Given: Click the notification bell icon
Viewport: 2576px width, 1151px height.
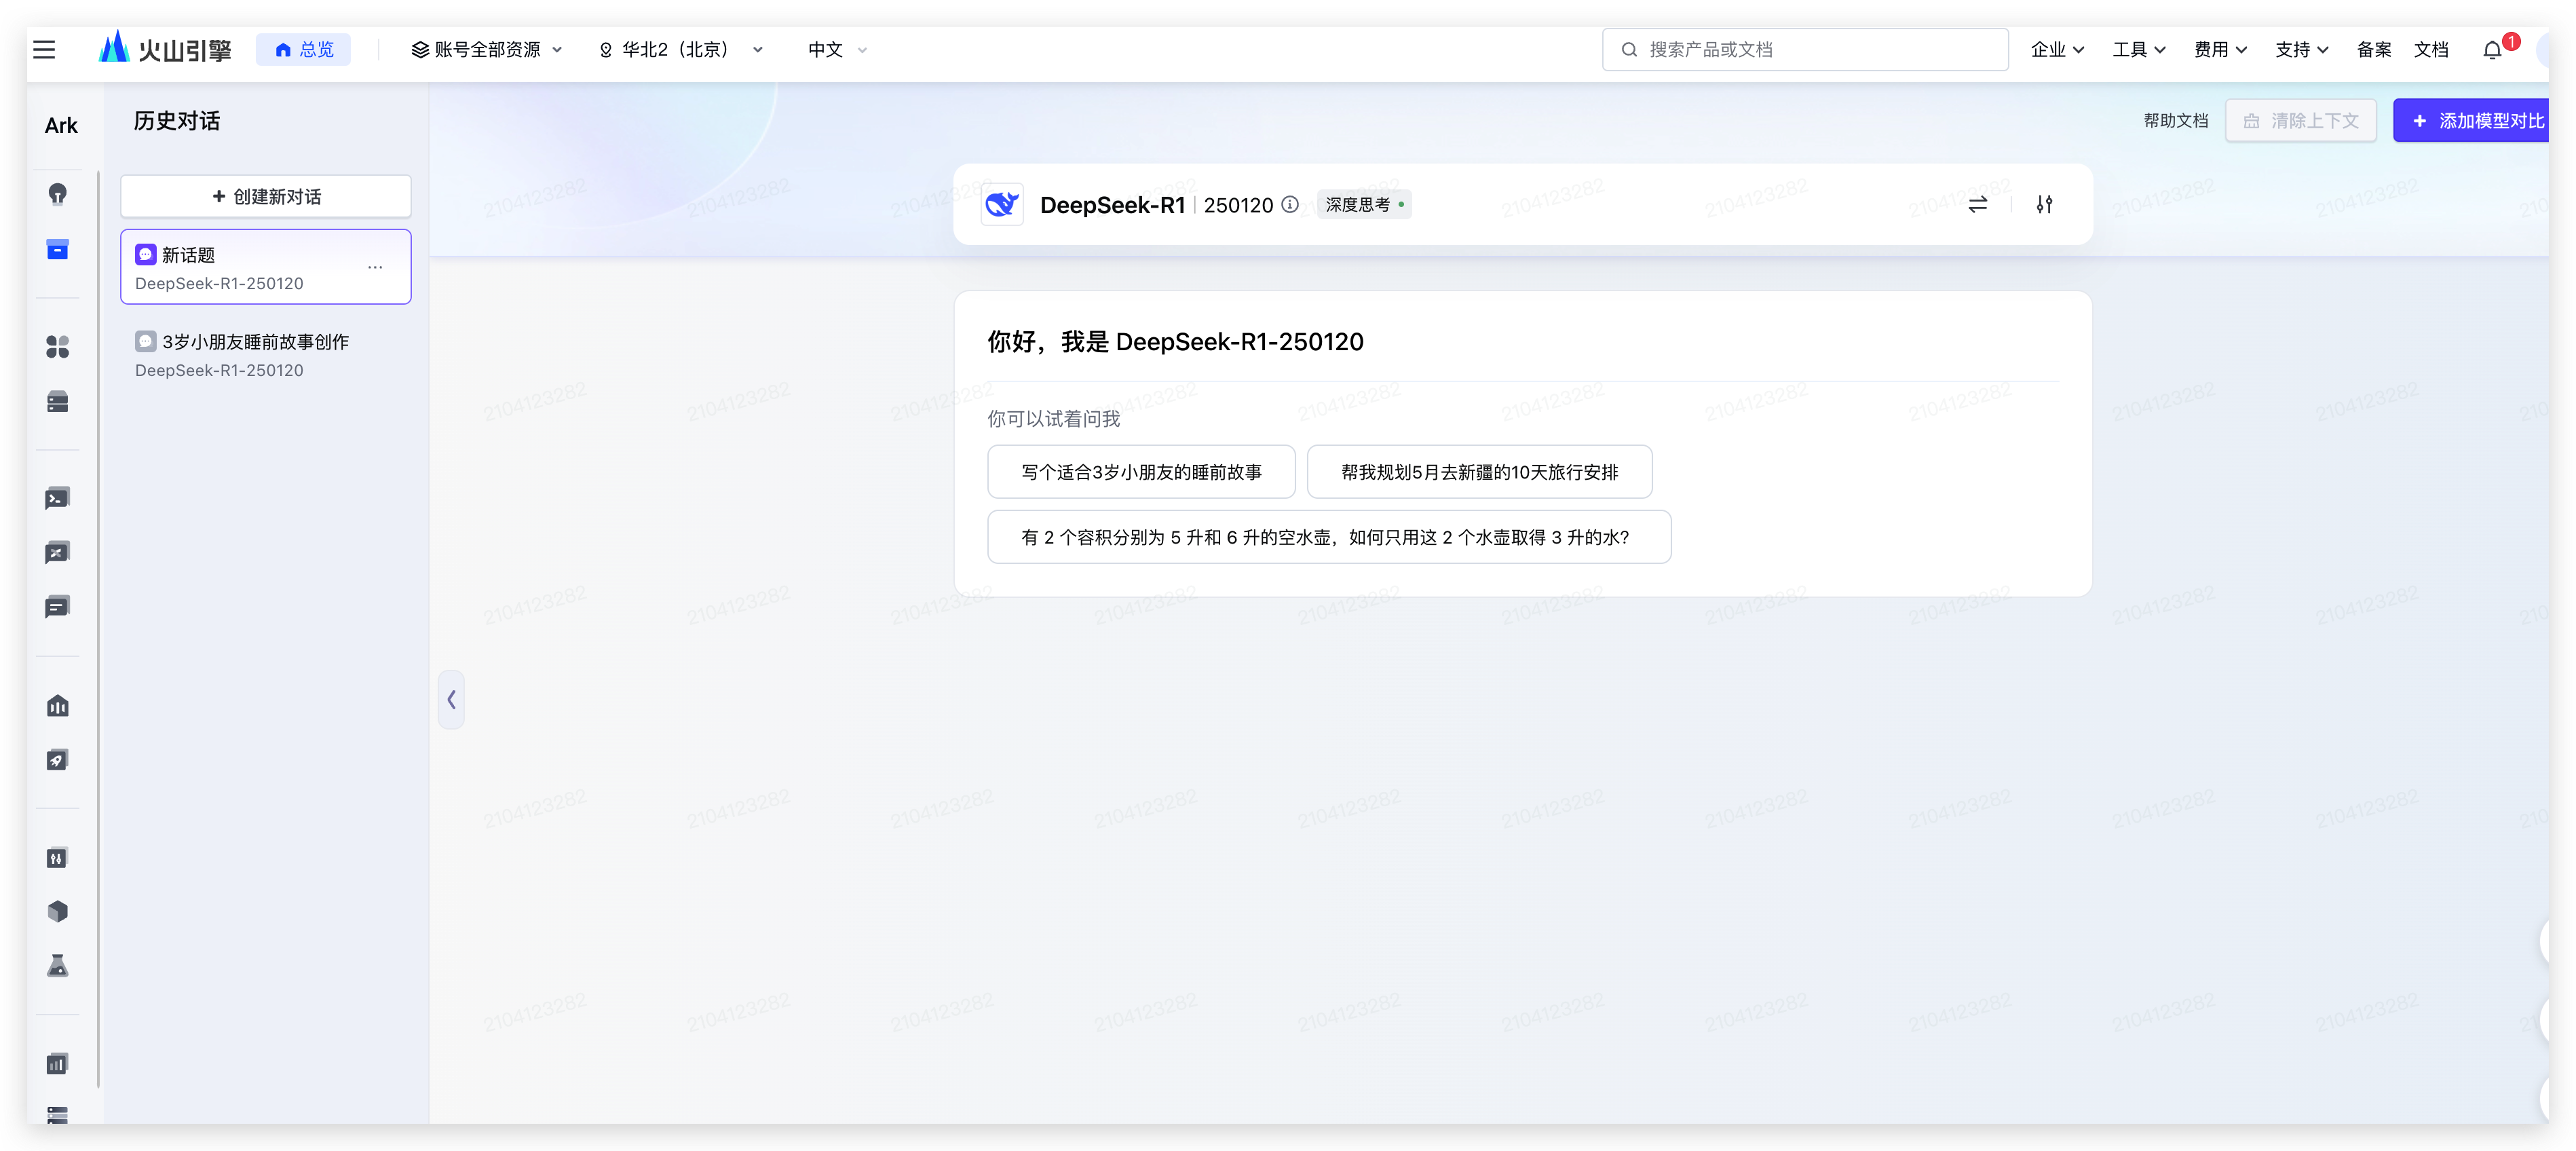Looking at the screenshot, I should point(2492,50).
